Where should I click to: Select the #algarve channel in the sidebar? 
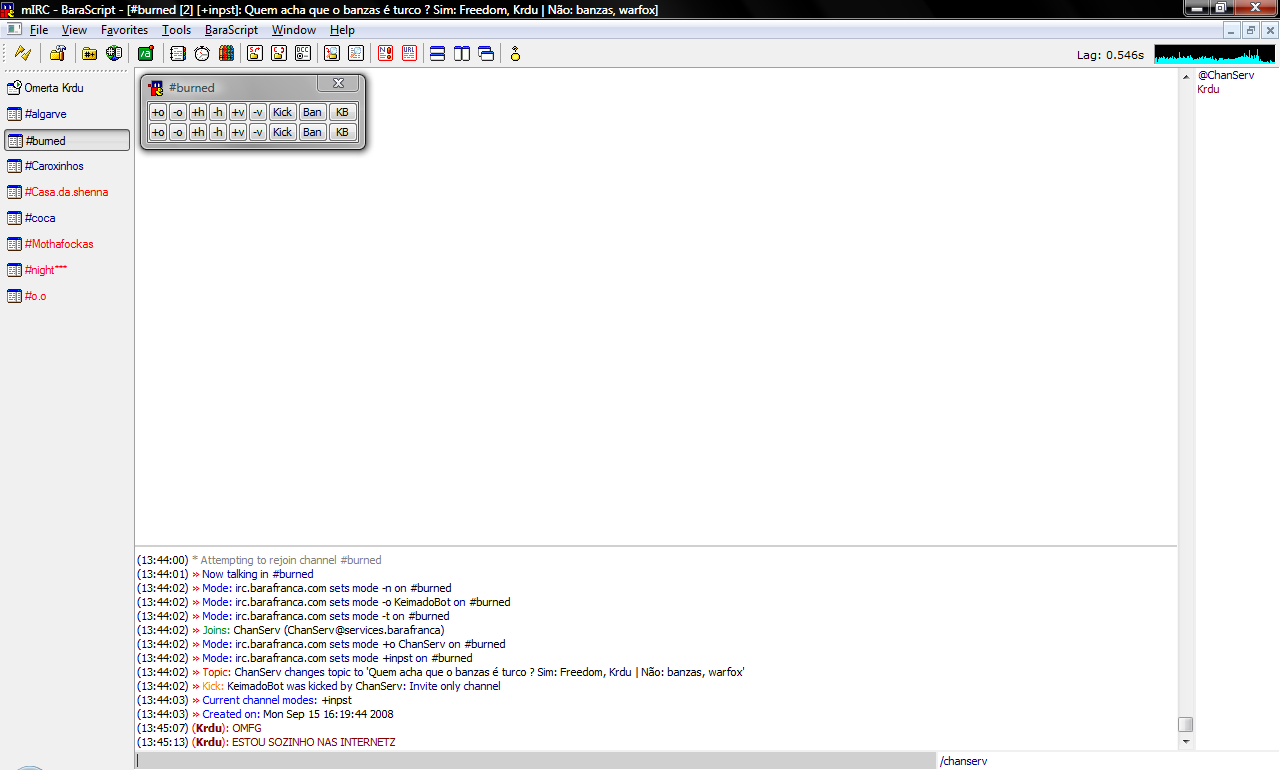46,114
